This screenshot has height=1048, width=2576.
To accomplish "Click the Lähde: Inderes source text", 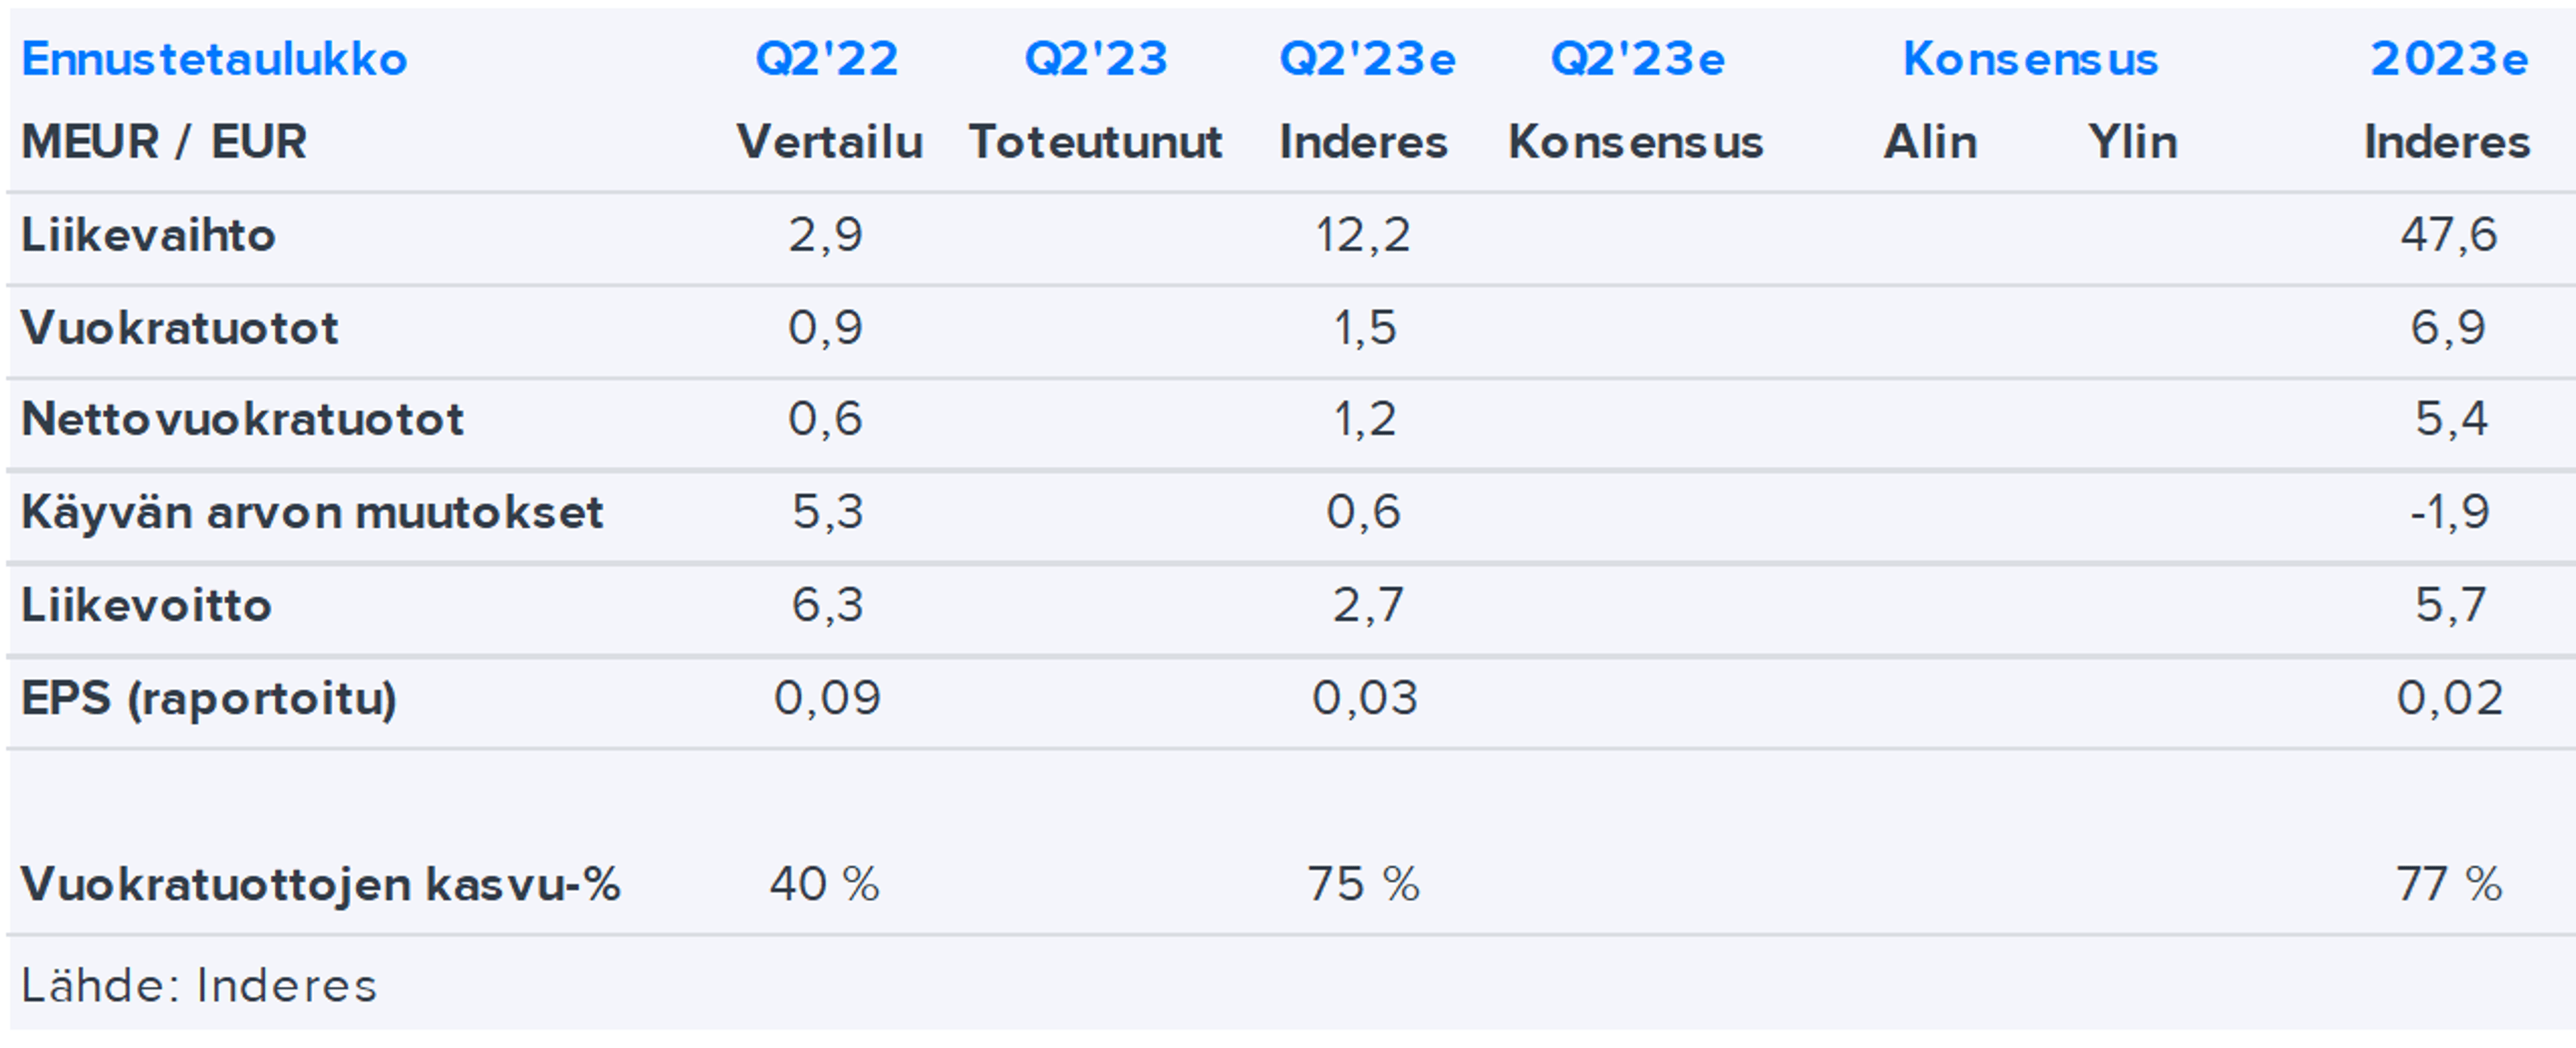I will click(199, 986).
